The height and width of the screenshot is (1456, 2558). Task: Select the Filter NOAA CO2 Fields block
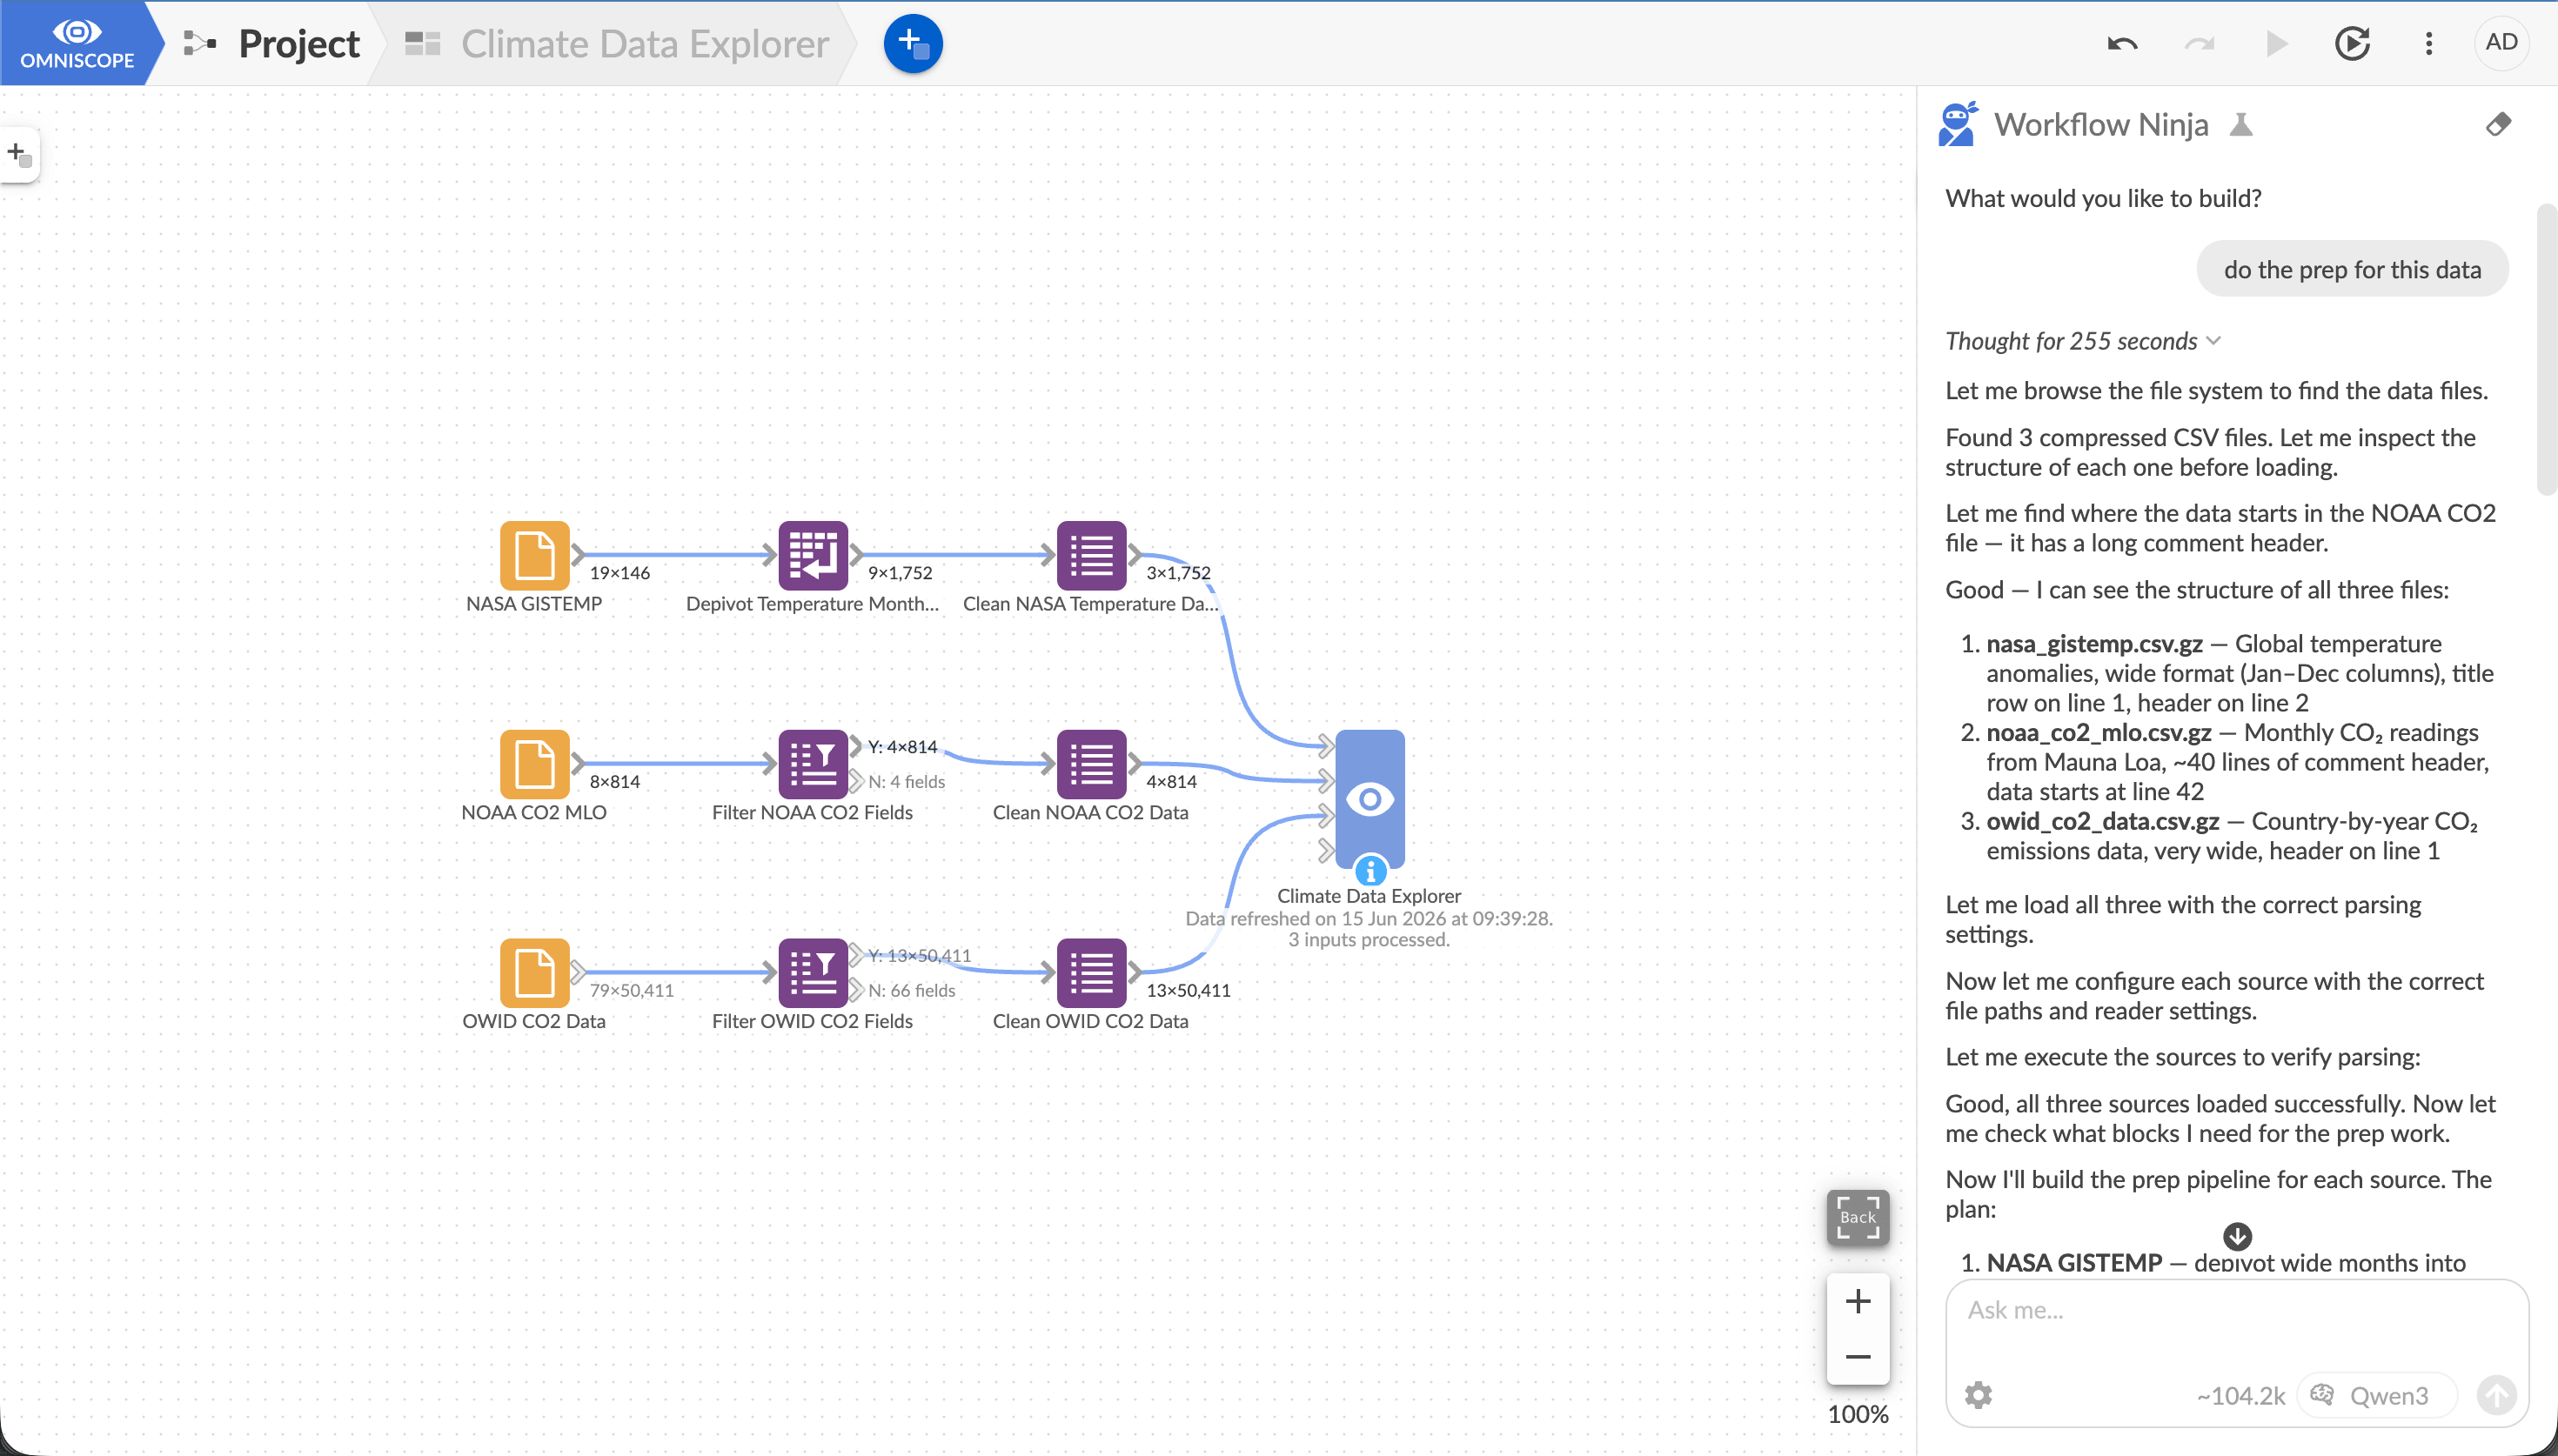(x=813, y=763)
